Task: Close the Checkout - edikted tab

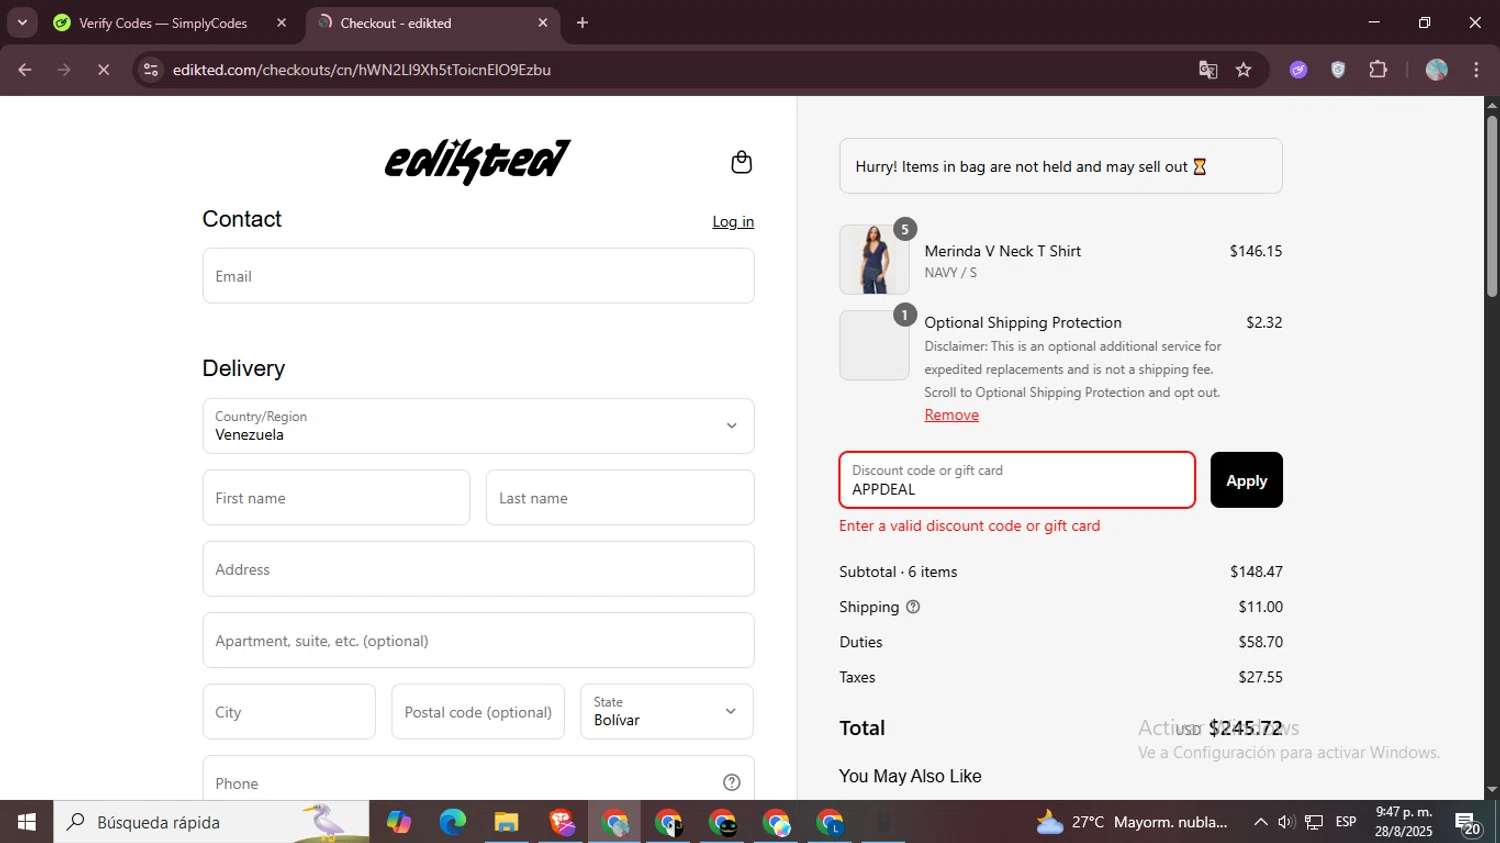Action: tap(543, 23)
